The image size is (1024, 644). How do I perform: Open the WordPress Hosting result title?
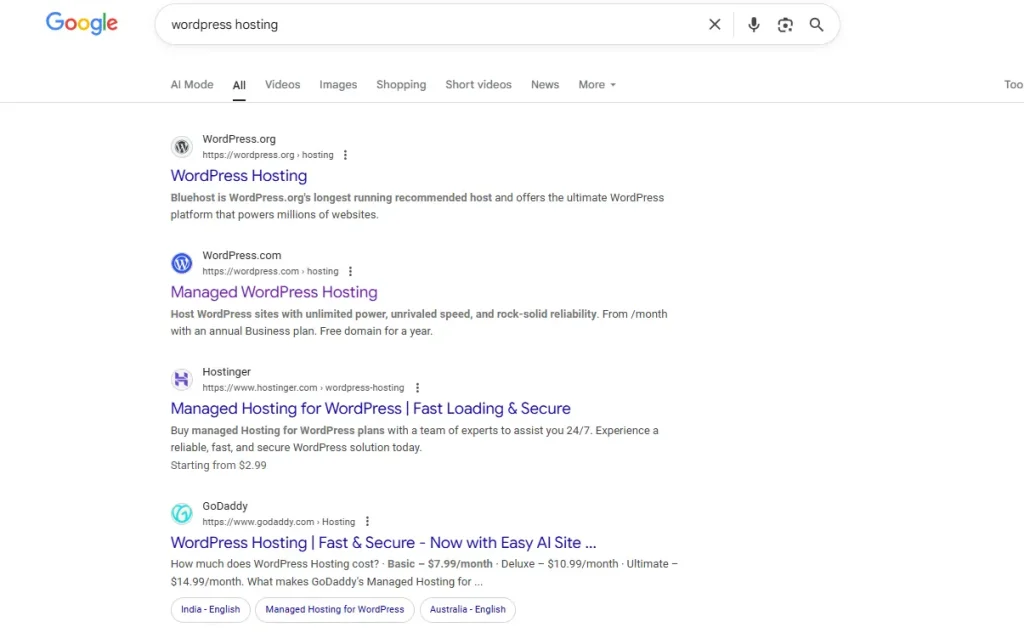pos(239,176)
